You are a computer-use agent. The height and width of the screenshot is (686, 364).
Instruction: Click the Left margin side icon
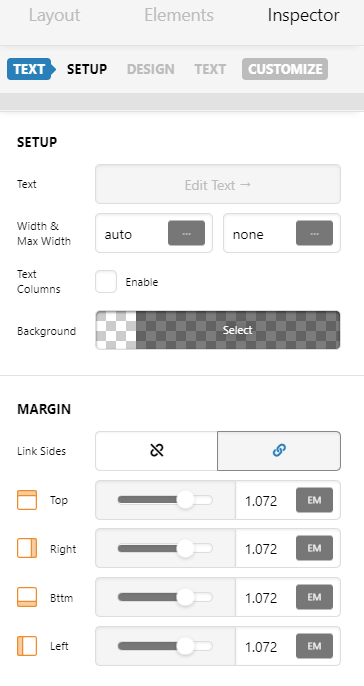(27, 646)
